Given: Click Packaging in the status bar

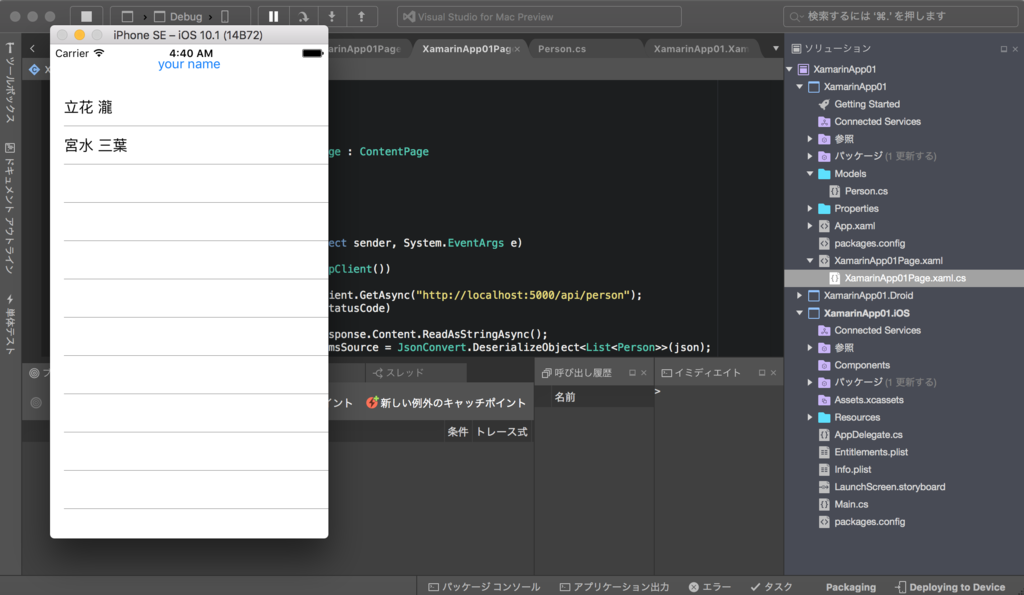Looking at the screenshot, I should click(850, 587).
